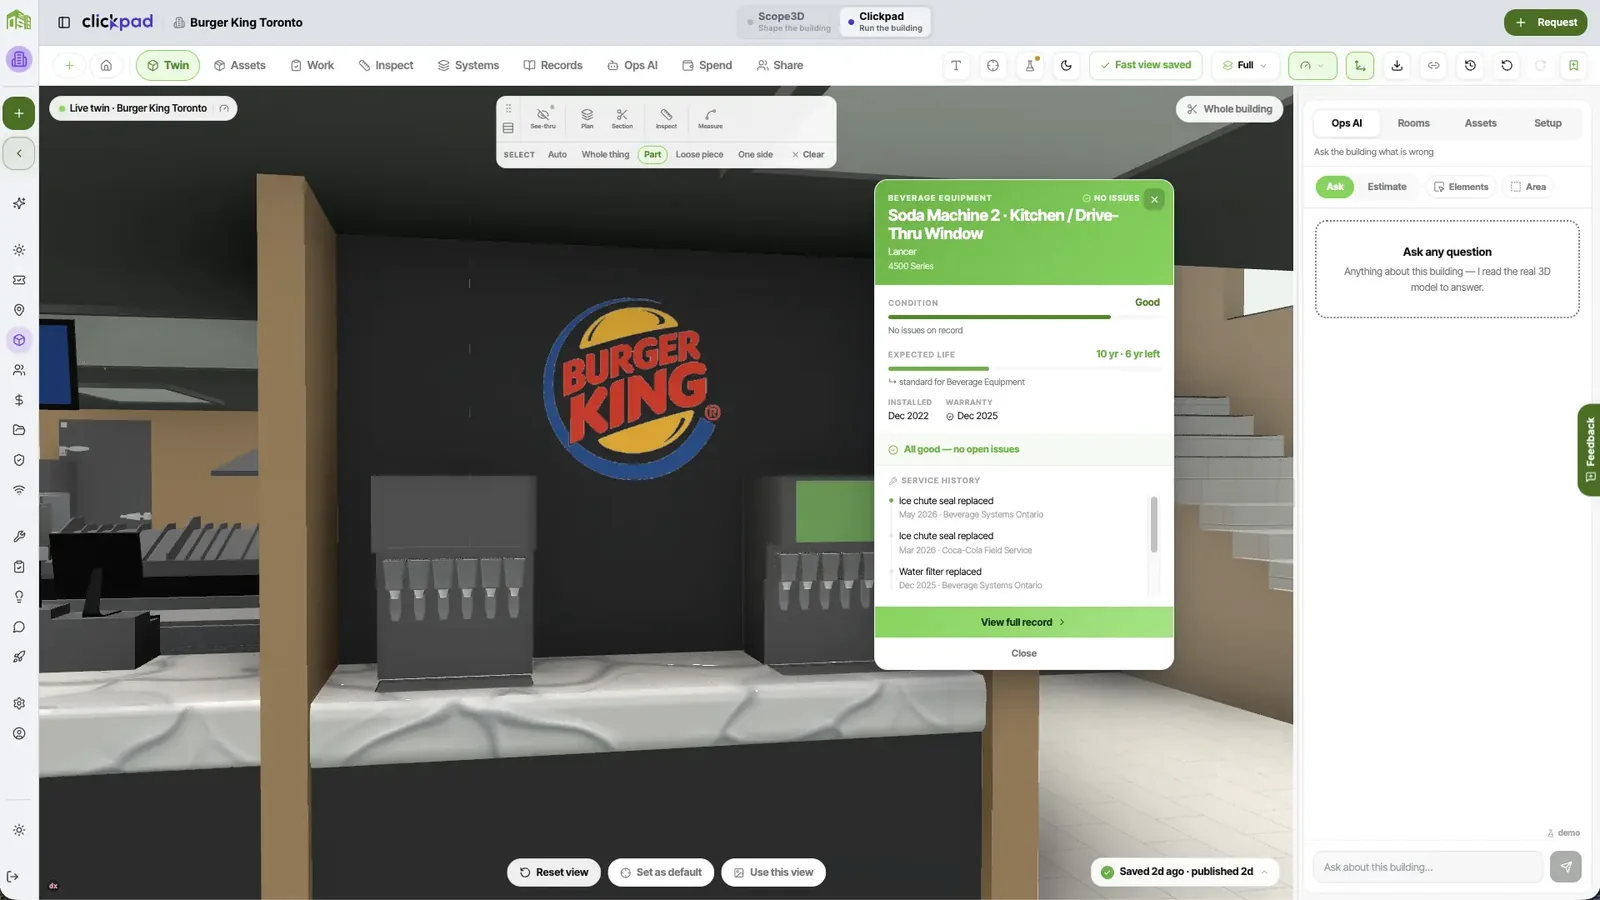Toggle dark mode moon icon
This screenshot has height=900, width=1600.
point(1066,65)
